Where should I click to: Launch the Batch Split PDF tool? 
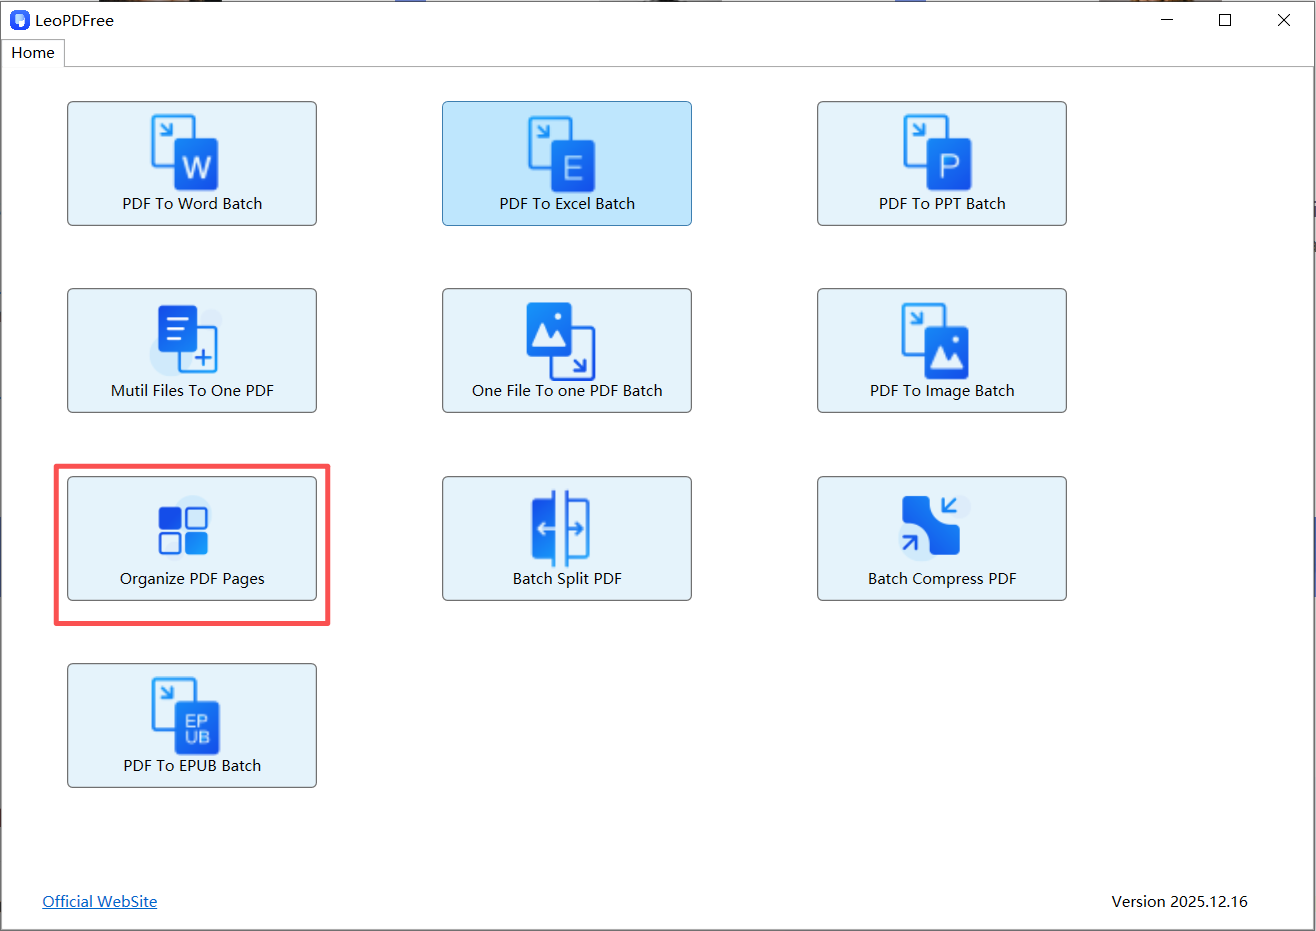click(566, 538)
